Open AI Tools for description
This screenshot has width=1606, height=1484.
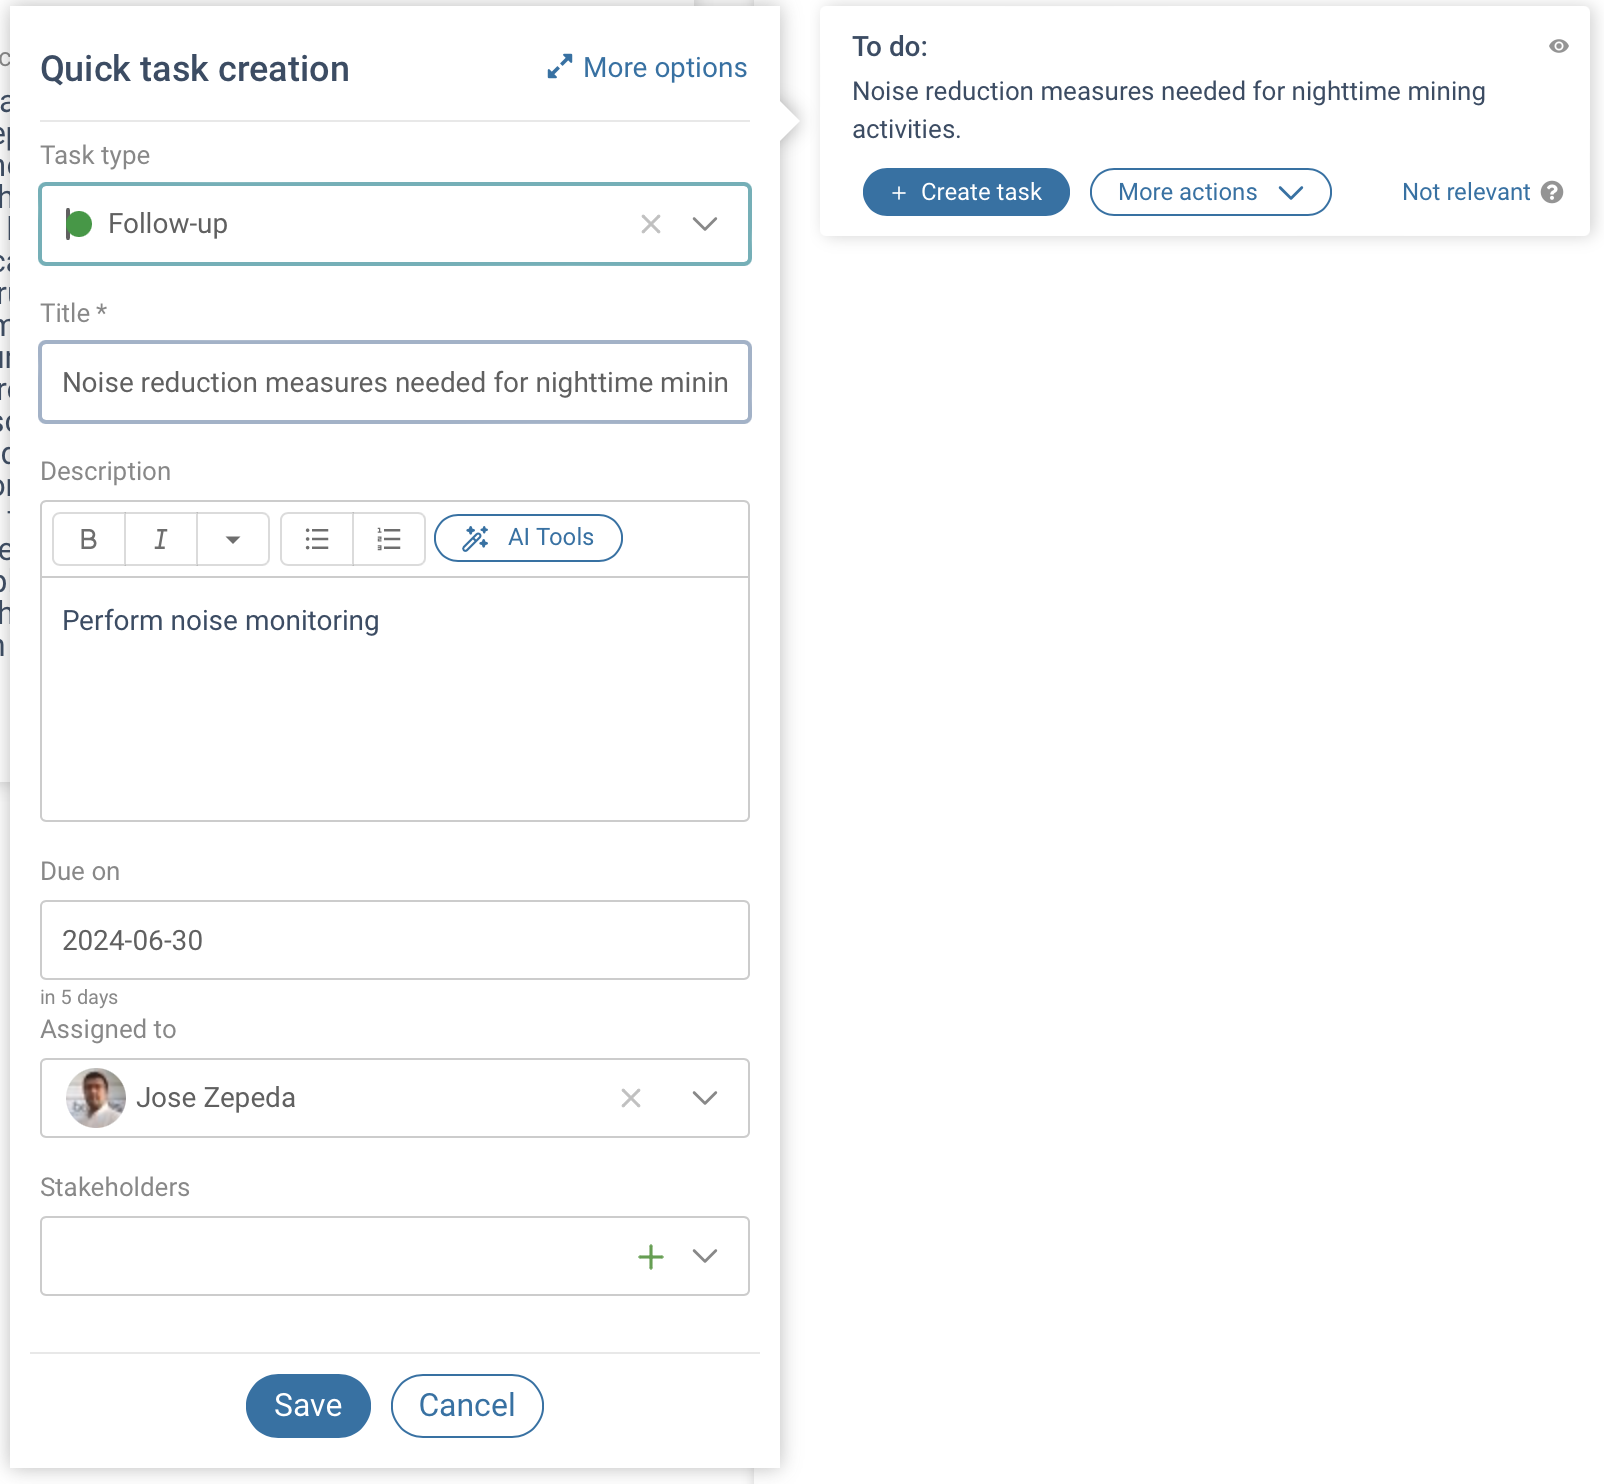point(528,538)
